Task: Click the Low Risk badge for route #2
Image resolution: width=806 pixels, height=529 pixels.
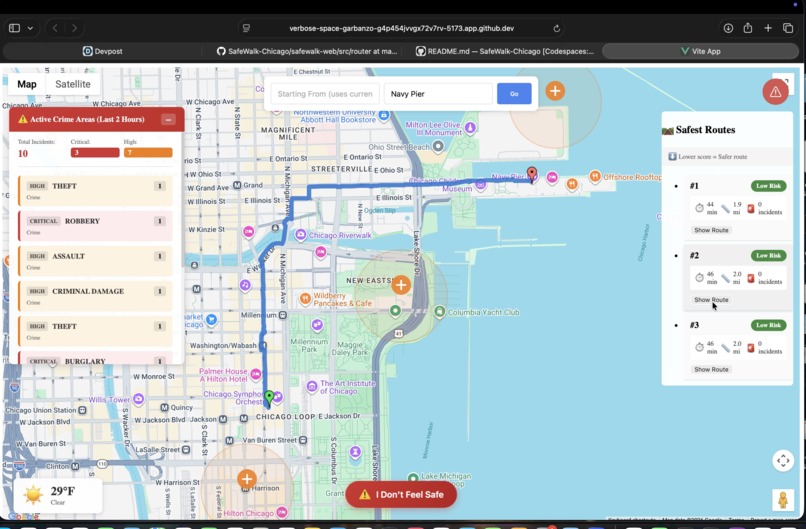Action: tap(768, 256)
